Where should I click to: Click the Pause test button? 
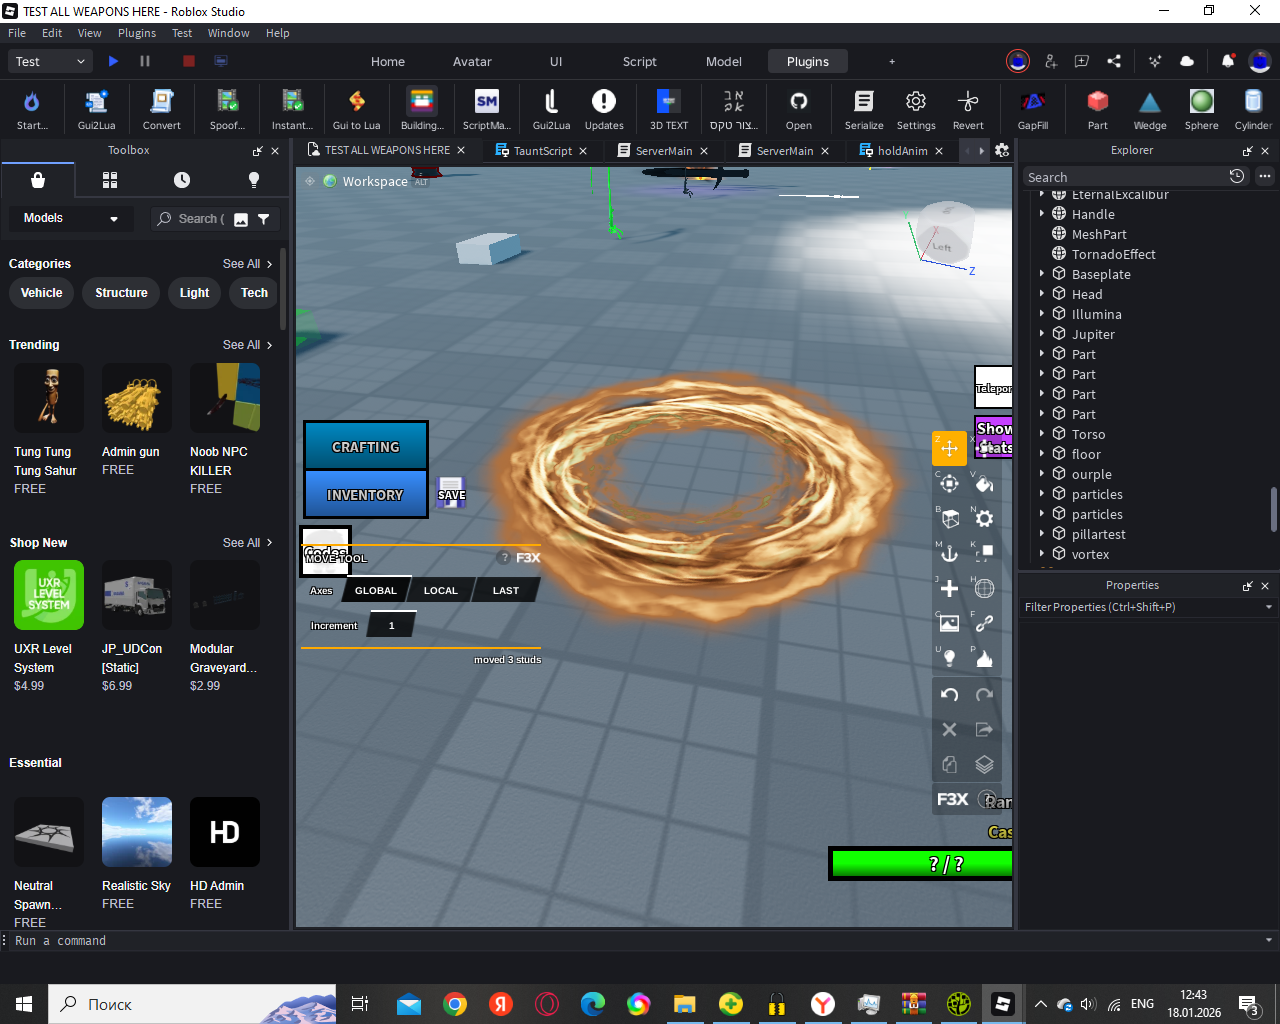tap(145, 61)
